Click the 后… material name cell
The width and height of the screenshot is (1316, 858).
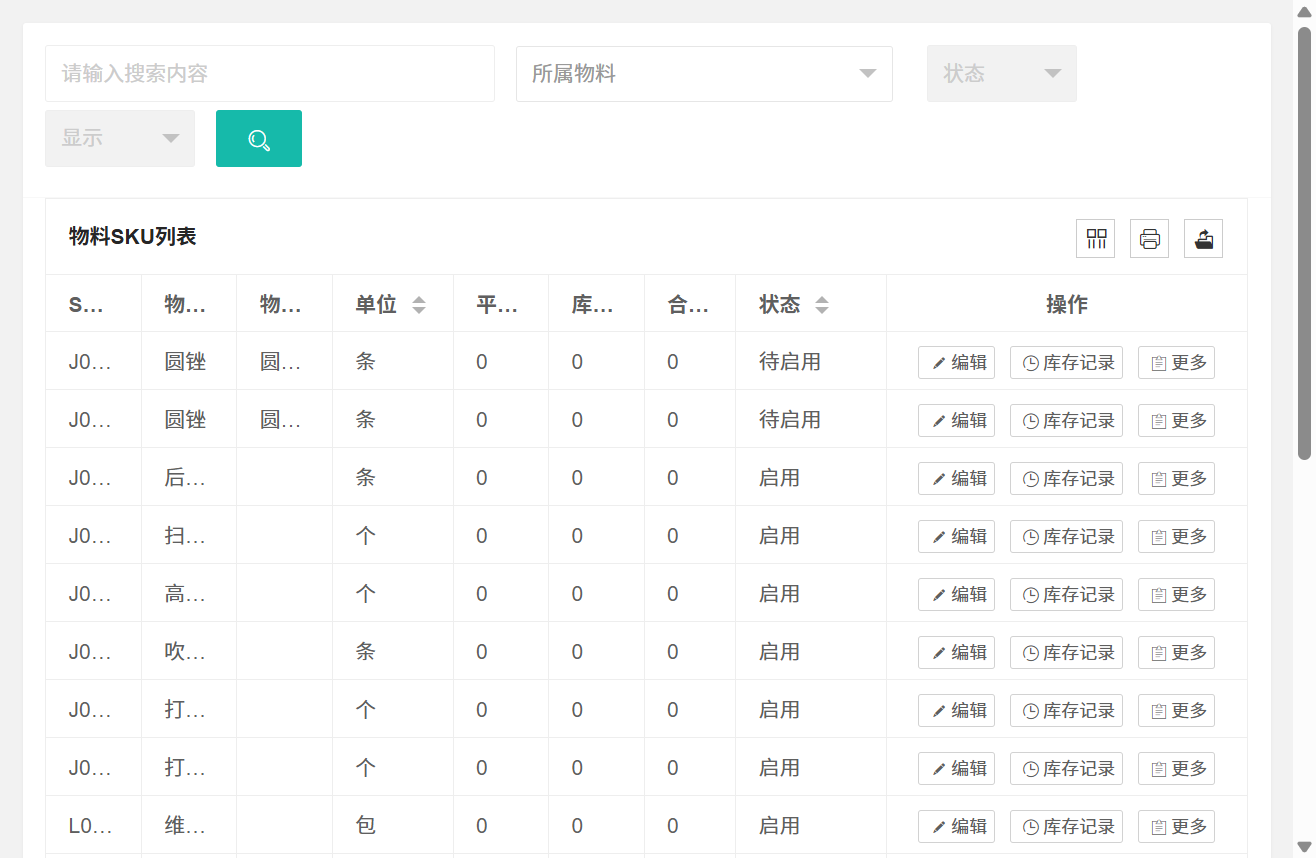pyautogui.click(x=189, y=477)
